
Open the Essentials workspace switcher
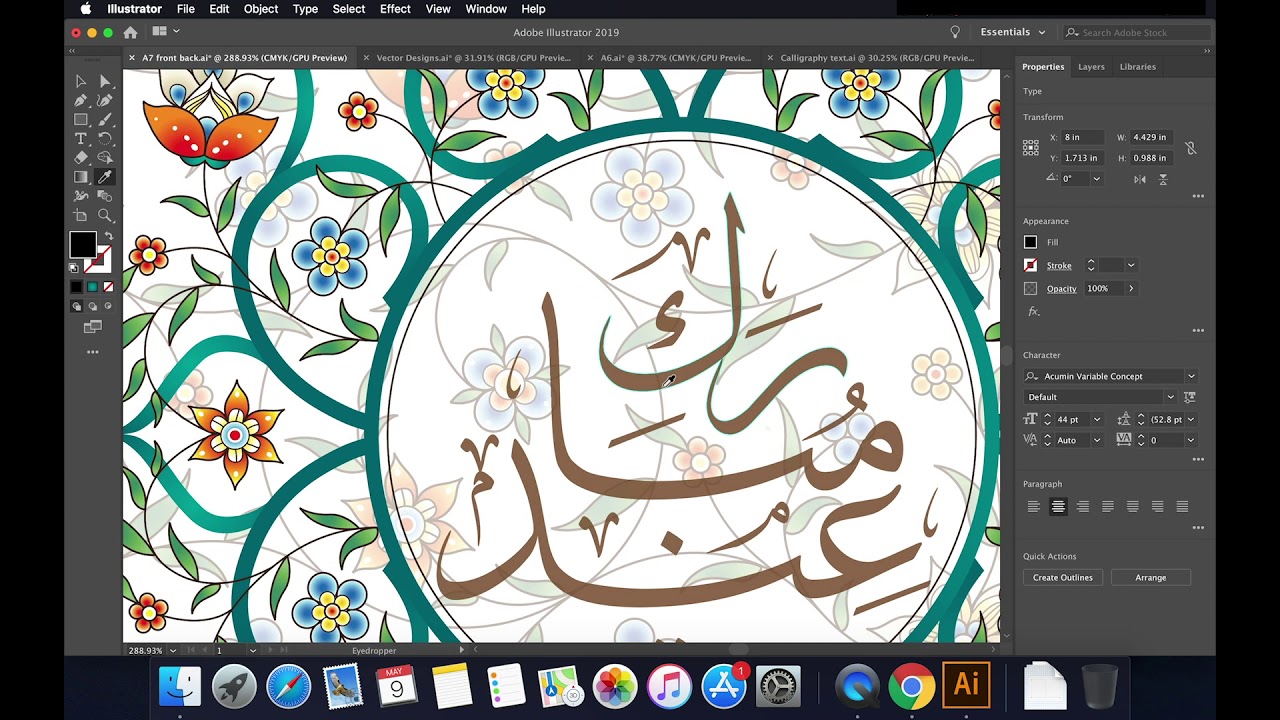[1012, 32]
